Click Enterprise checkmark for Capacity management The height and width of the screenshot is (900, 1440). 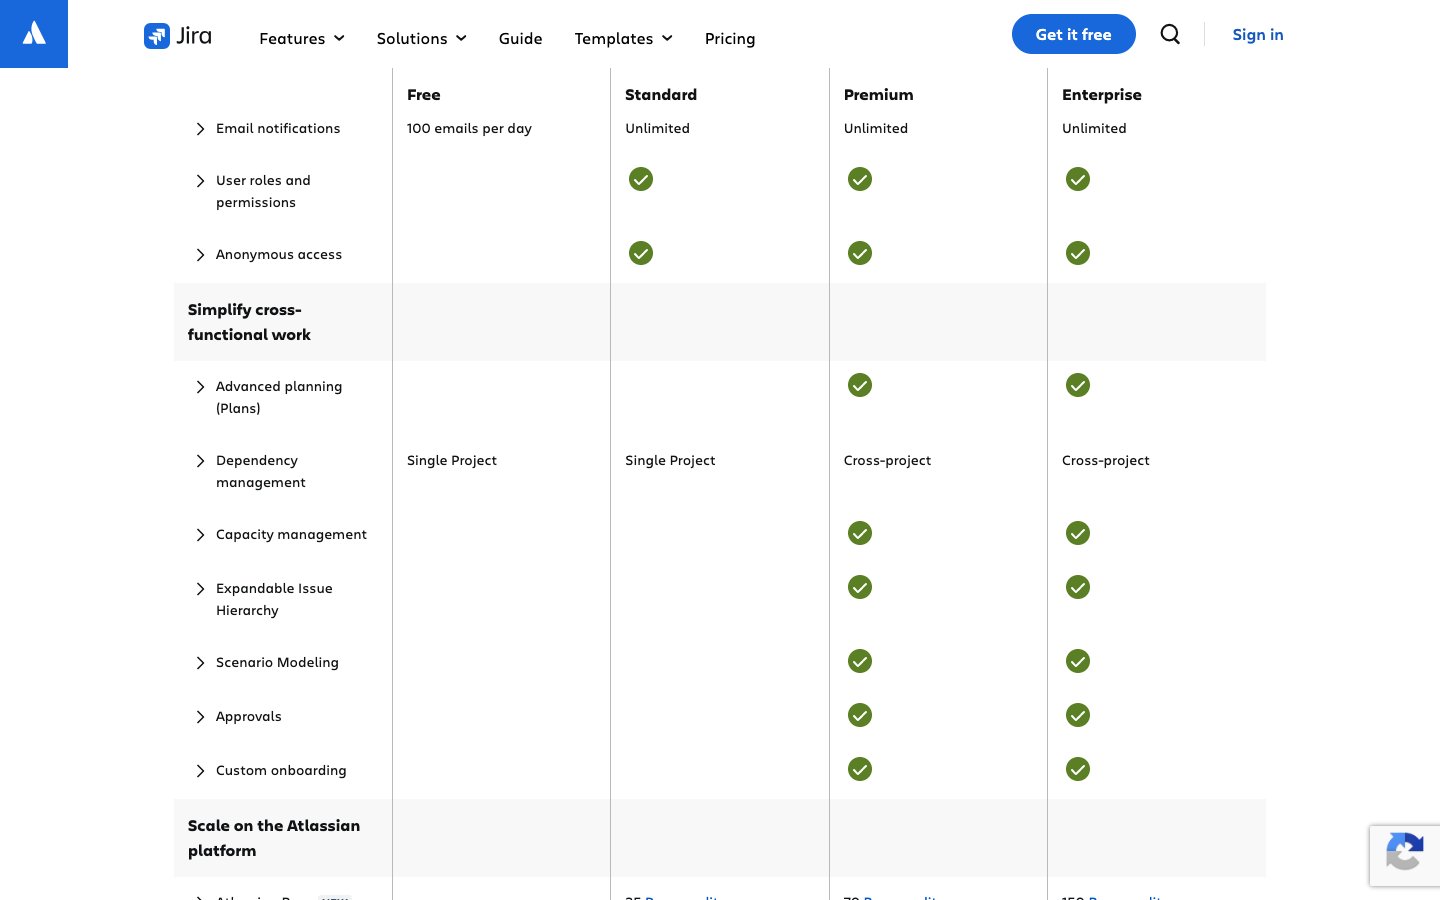[1077, 534]
